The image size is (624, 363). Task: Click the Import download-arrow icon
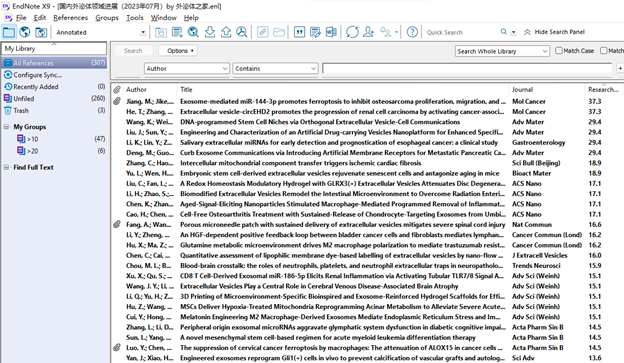[x=210, y=32]
